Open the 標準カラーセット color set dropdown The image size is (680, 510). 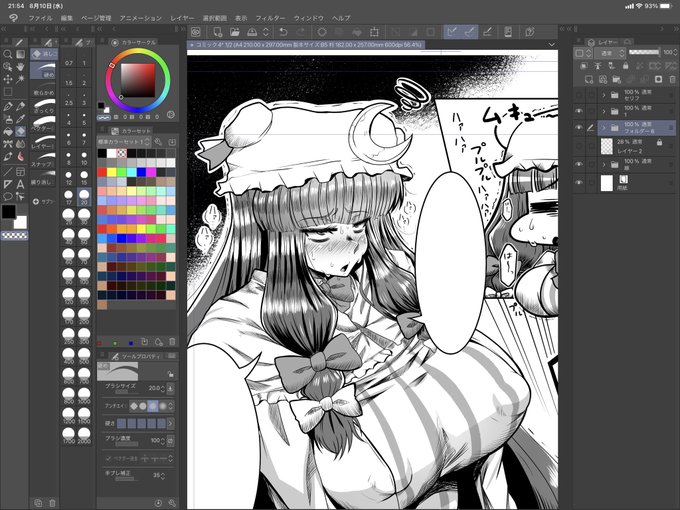click(124, 142)
